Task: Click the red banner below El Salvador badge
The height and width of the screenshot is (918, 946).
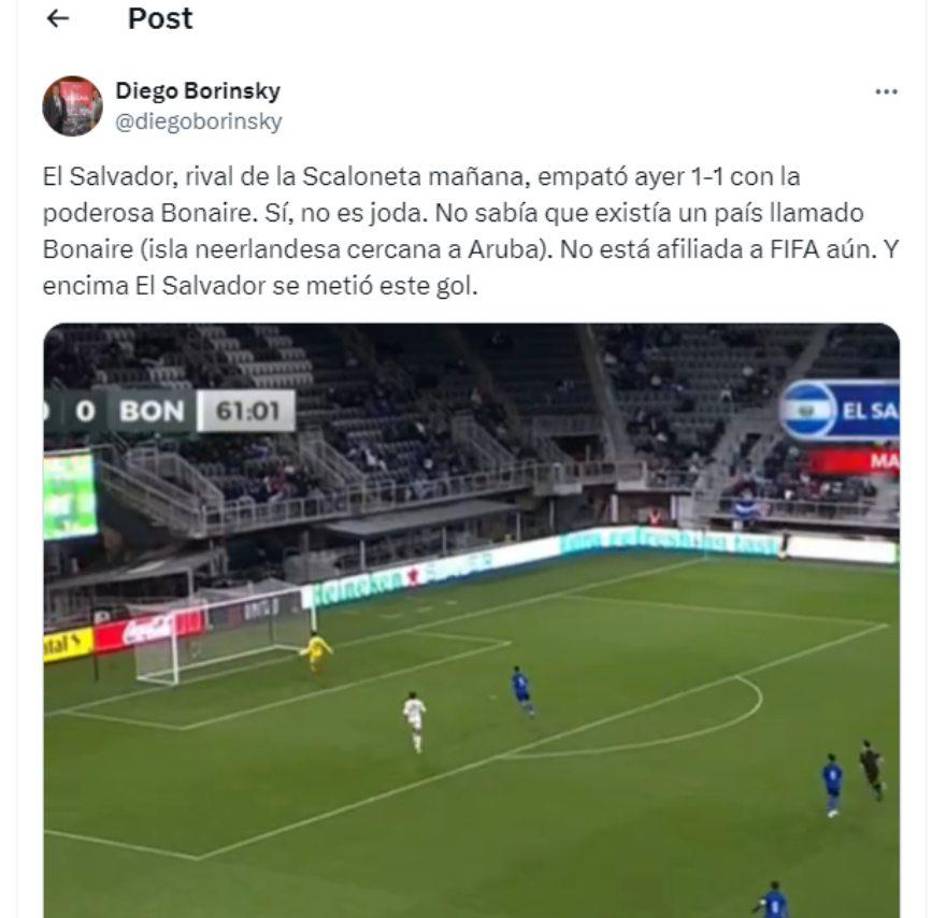Action: tap(853, 461)
